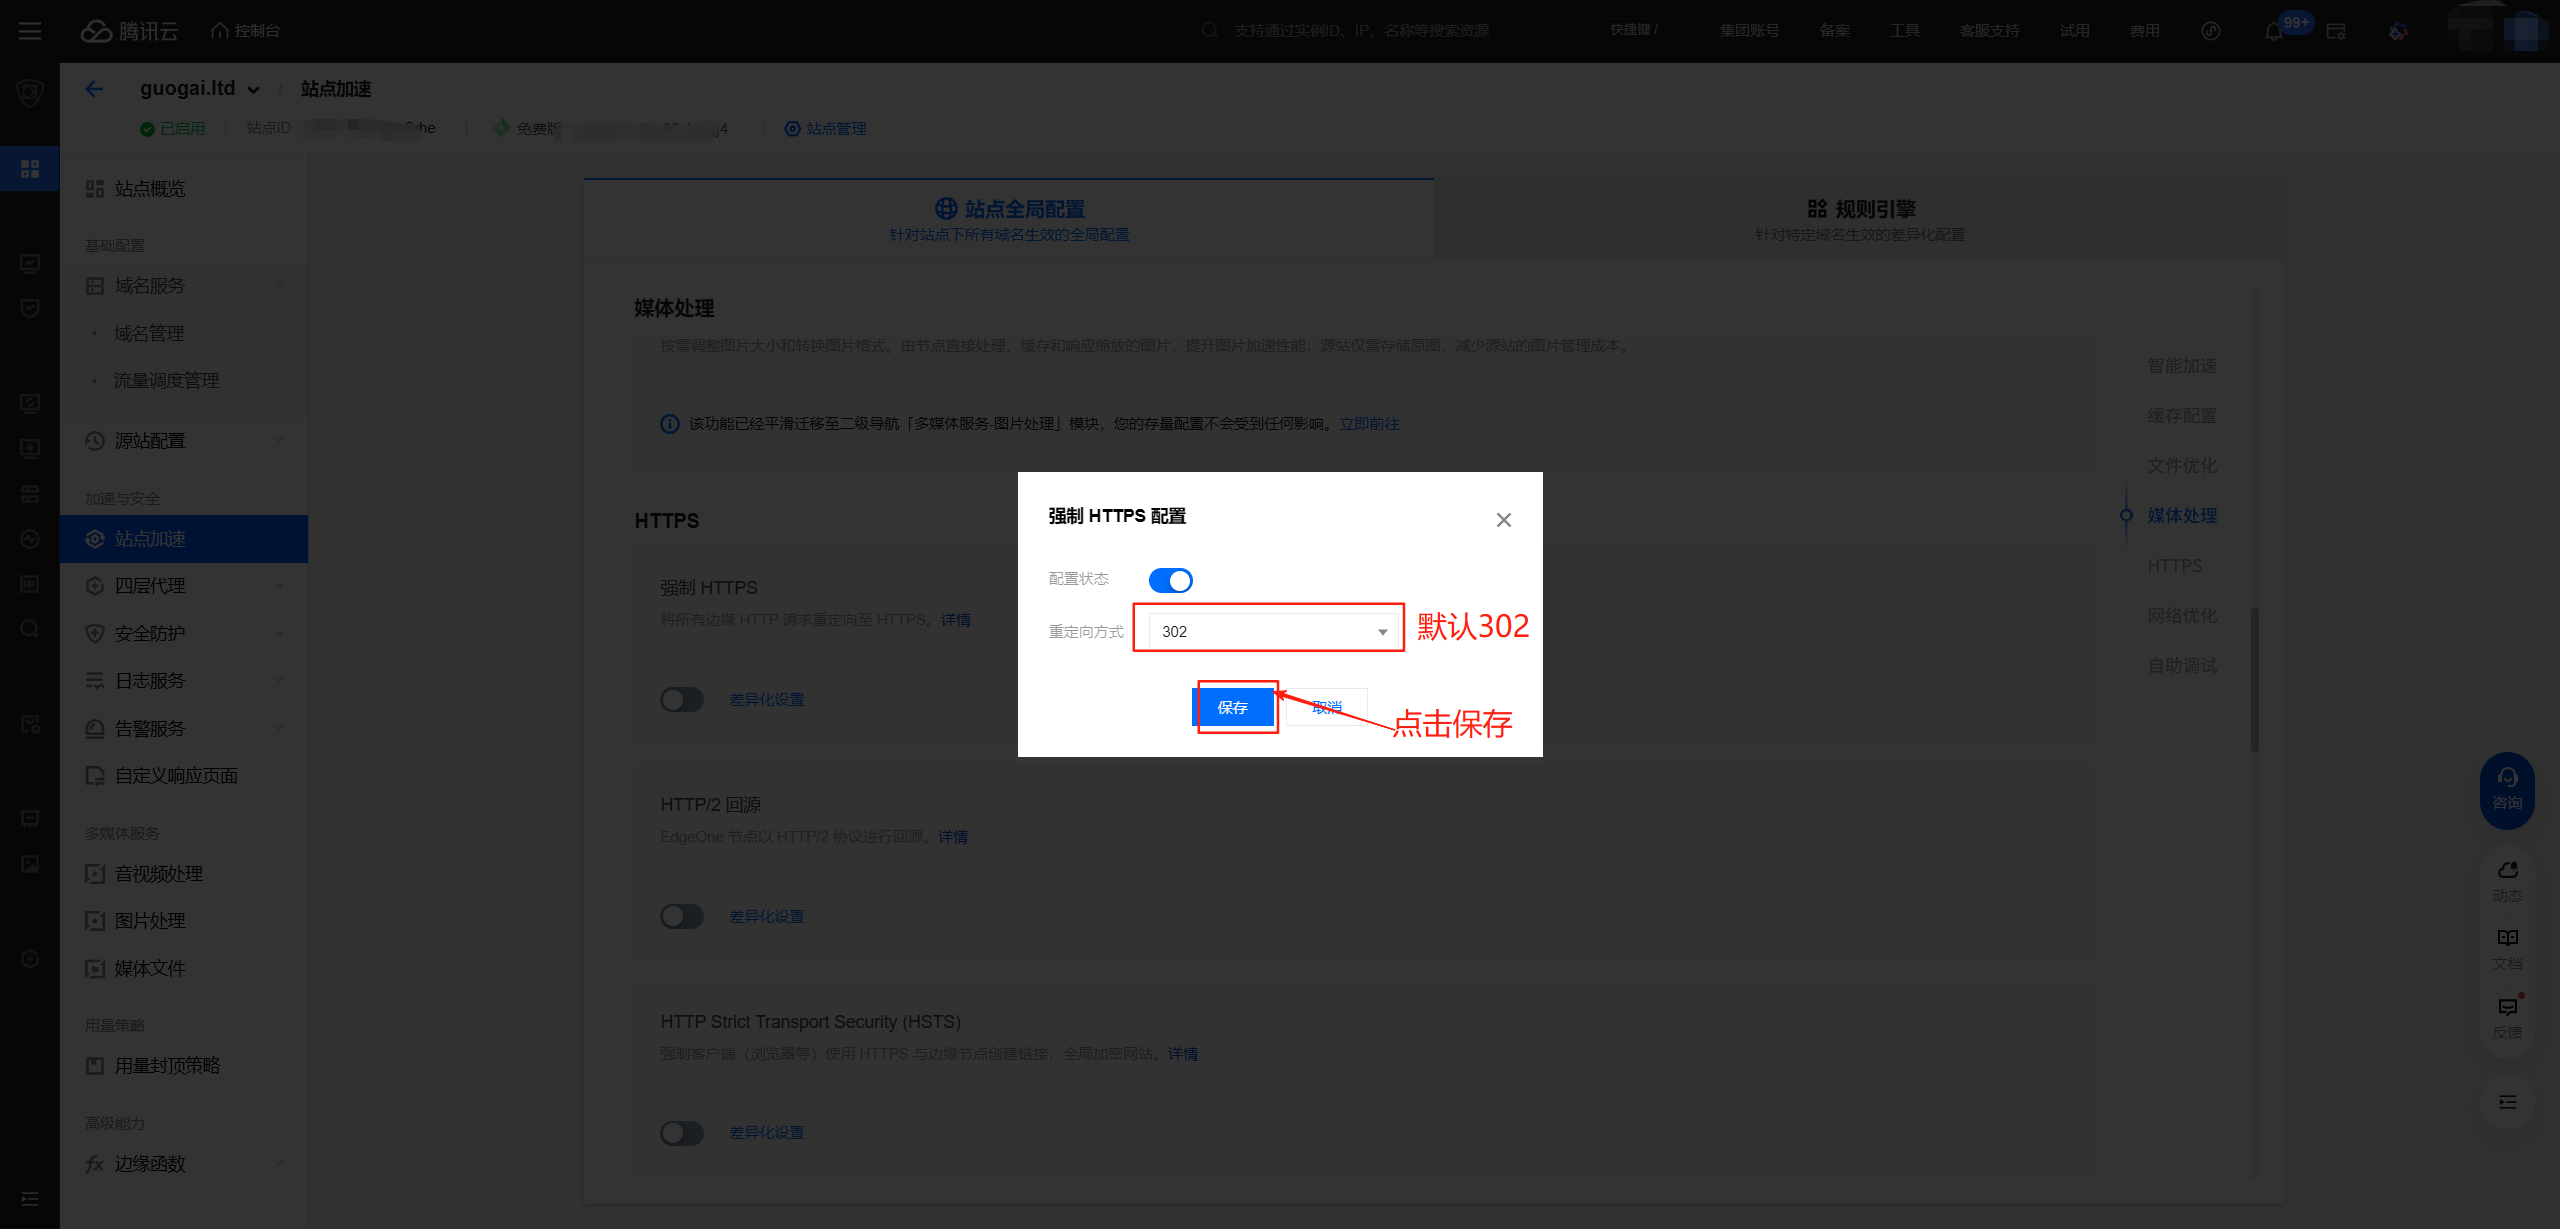
Task: Enable the HSTS switch
Action: (682, 1133)
